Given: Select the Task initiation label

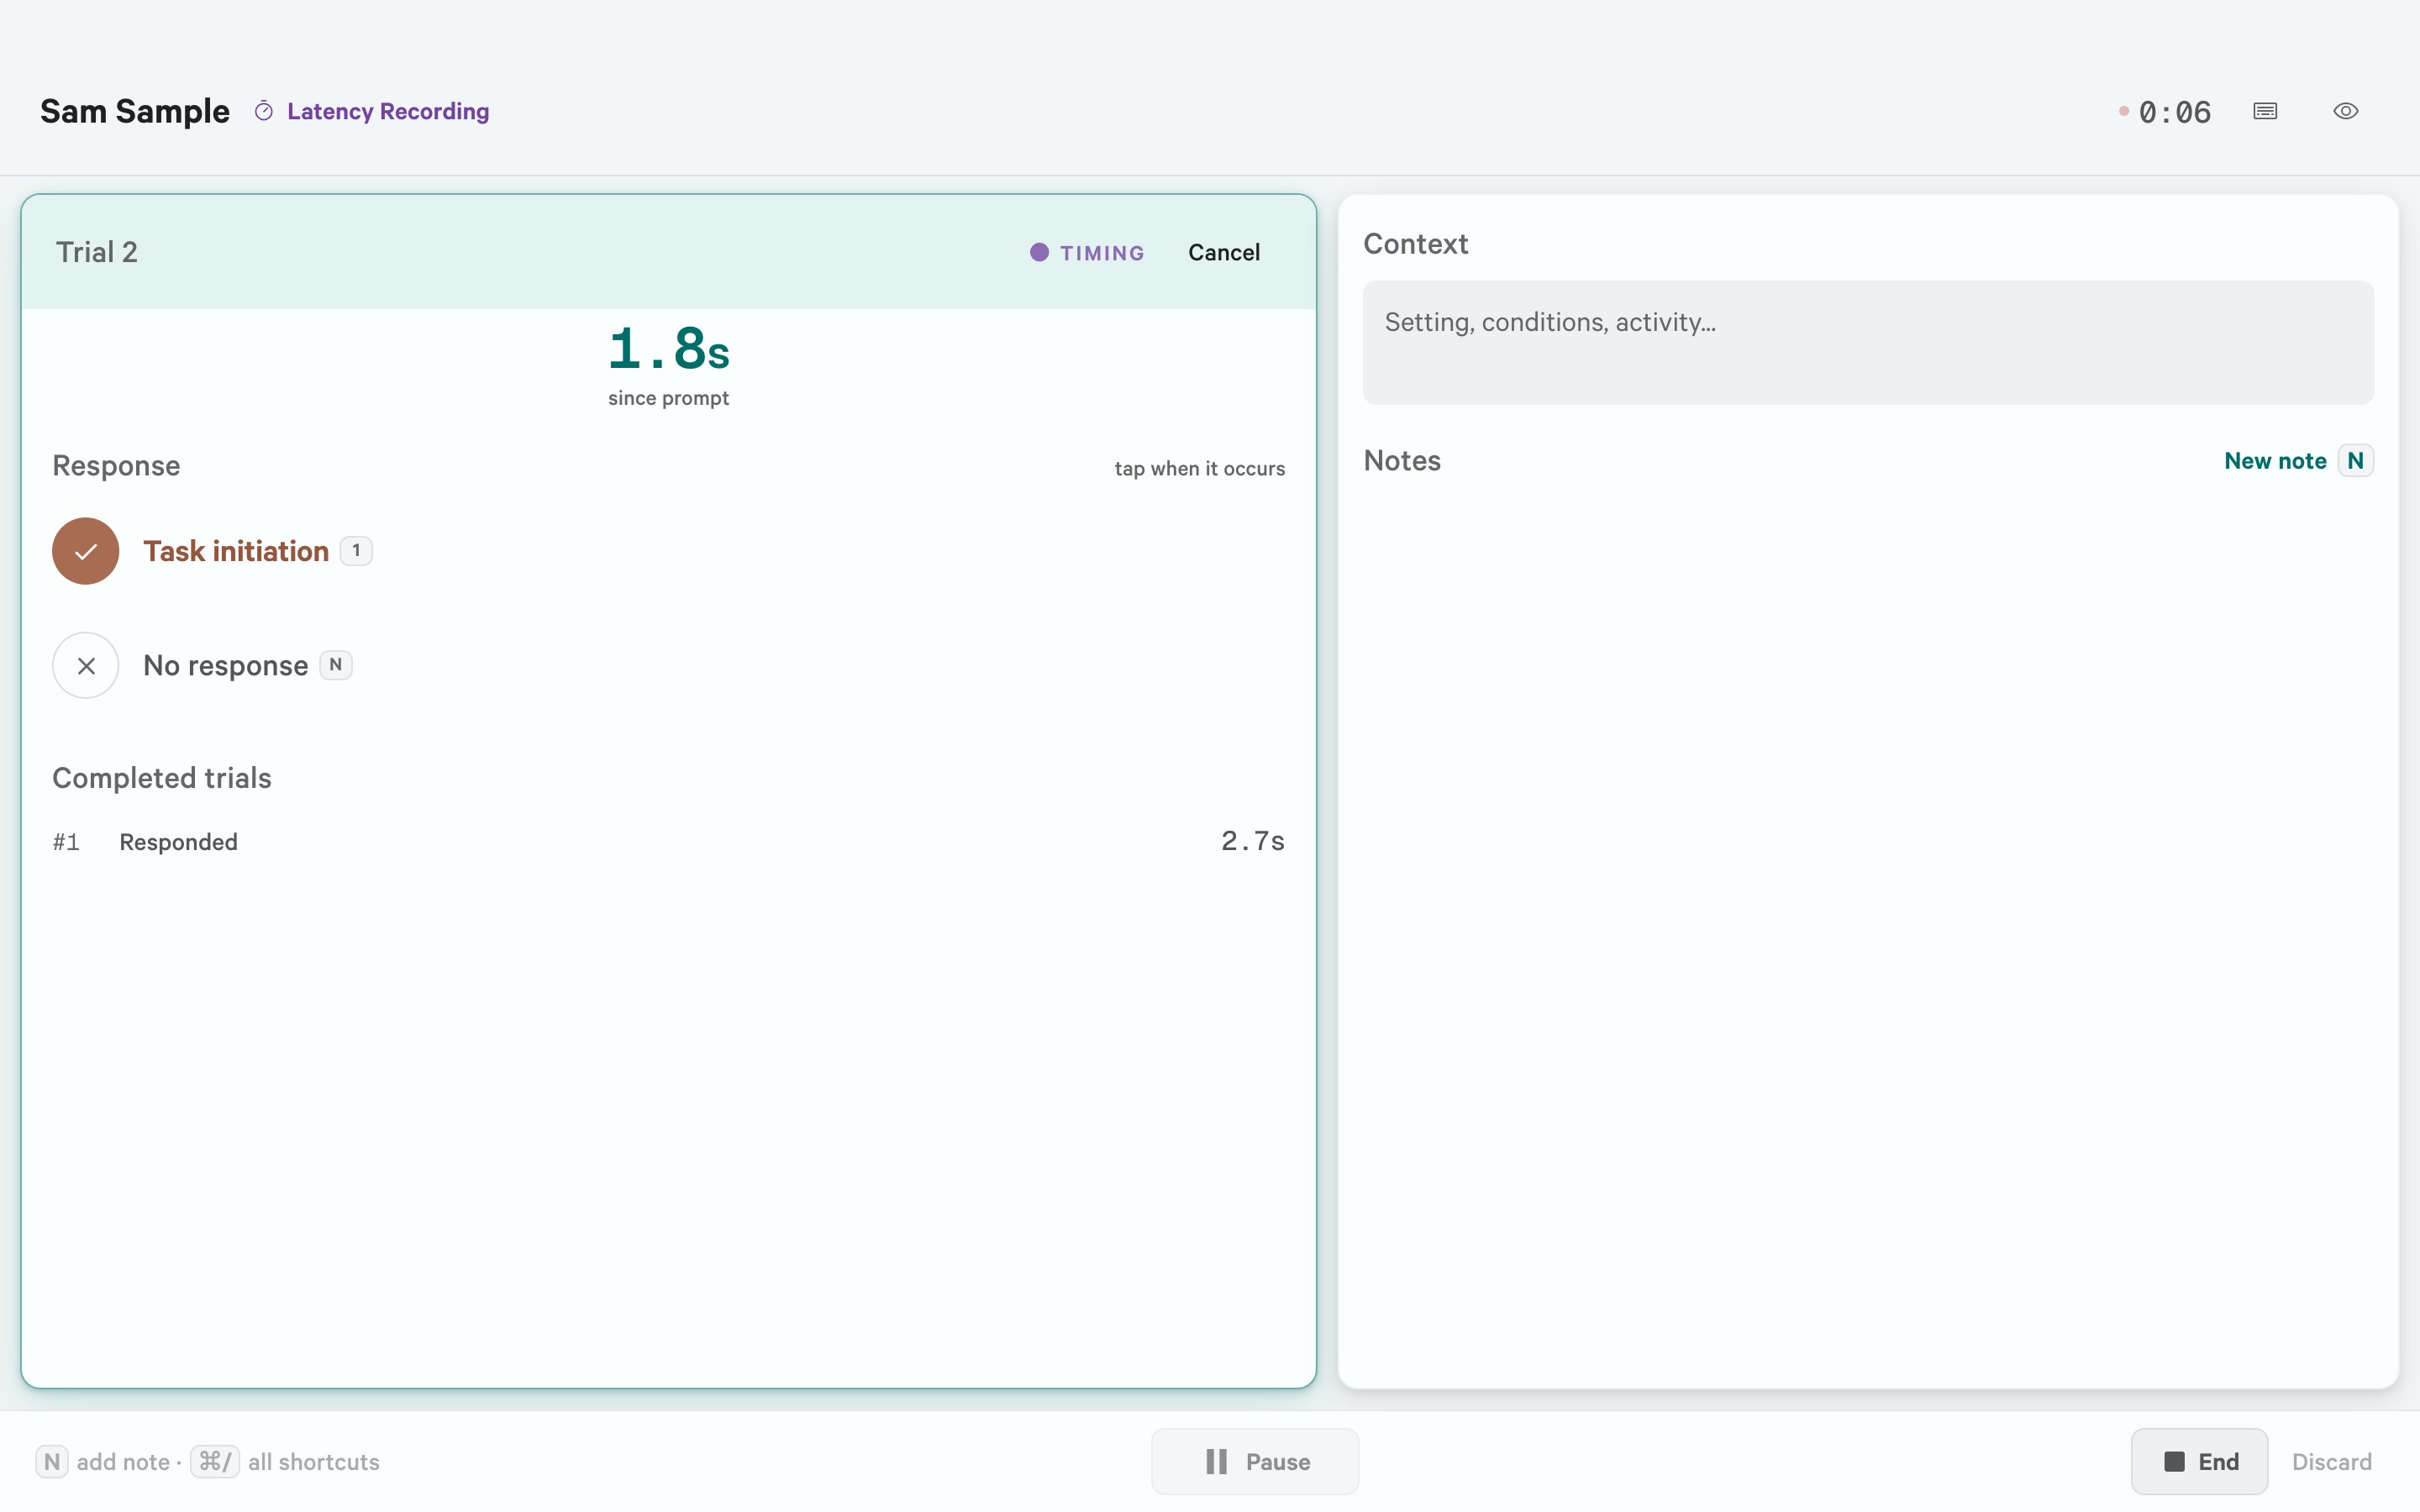Looking at the screenshot, I should pyautogui.click(x=236, y=551).
